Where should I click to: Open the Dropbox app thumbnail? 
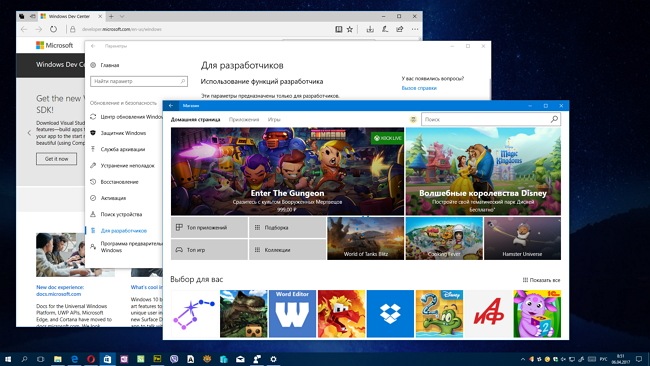coord(390,314)
